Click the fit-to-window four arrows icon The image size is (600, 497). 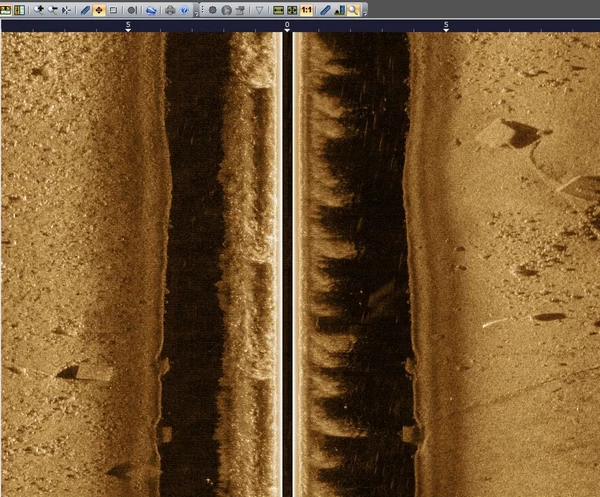point(292,10)
